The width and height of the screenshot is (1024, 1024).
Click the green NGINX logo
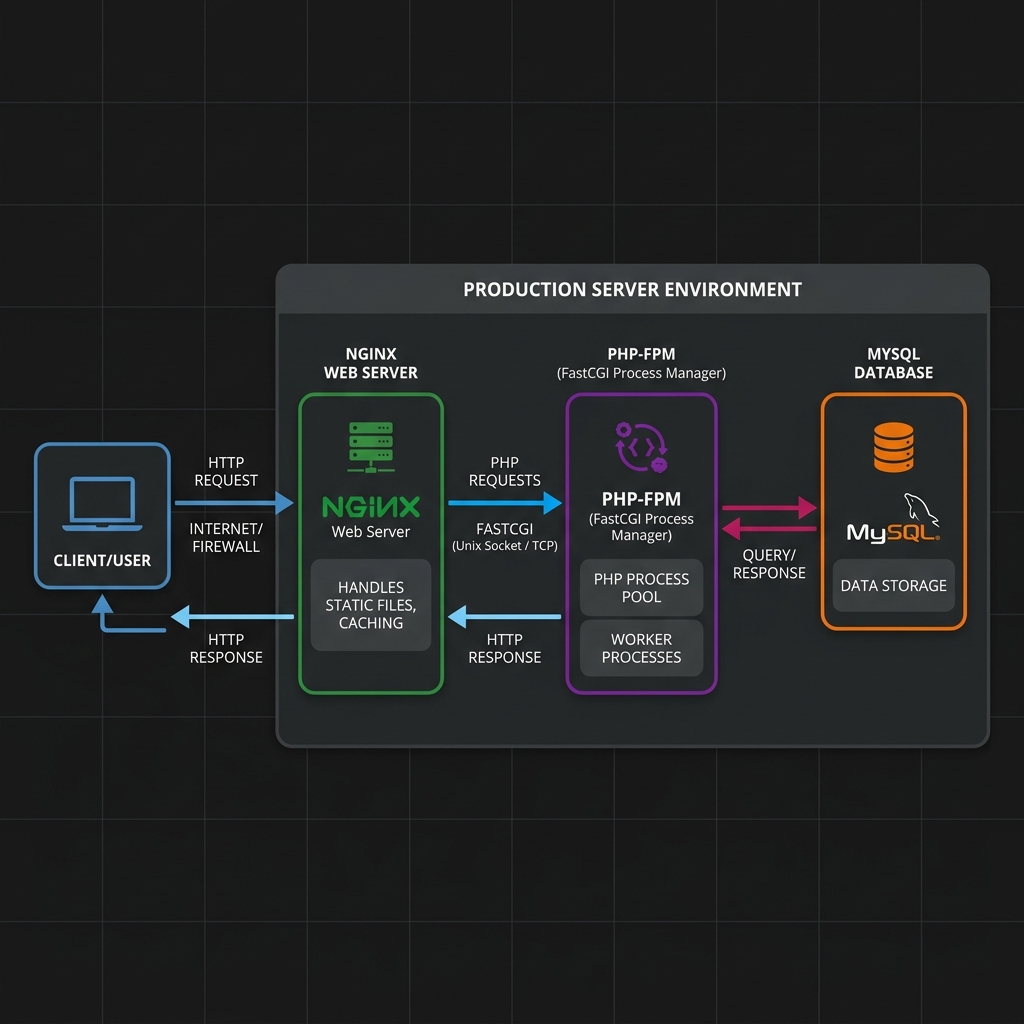[x=371, y=507]
